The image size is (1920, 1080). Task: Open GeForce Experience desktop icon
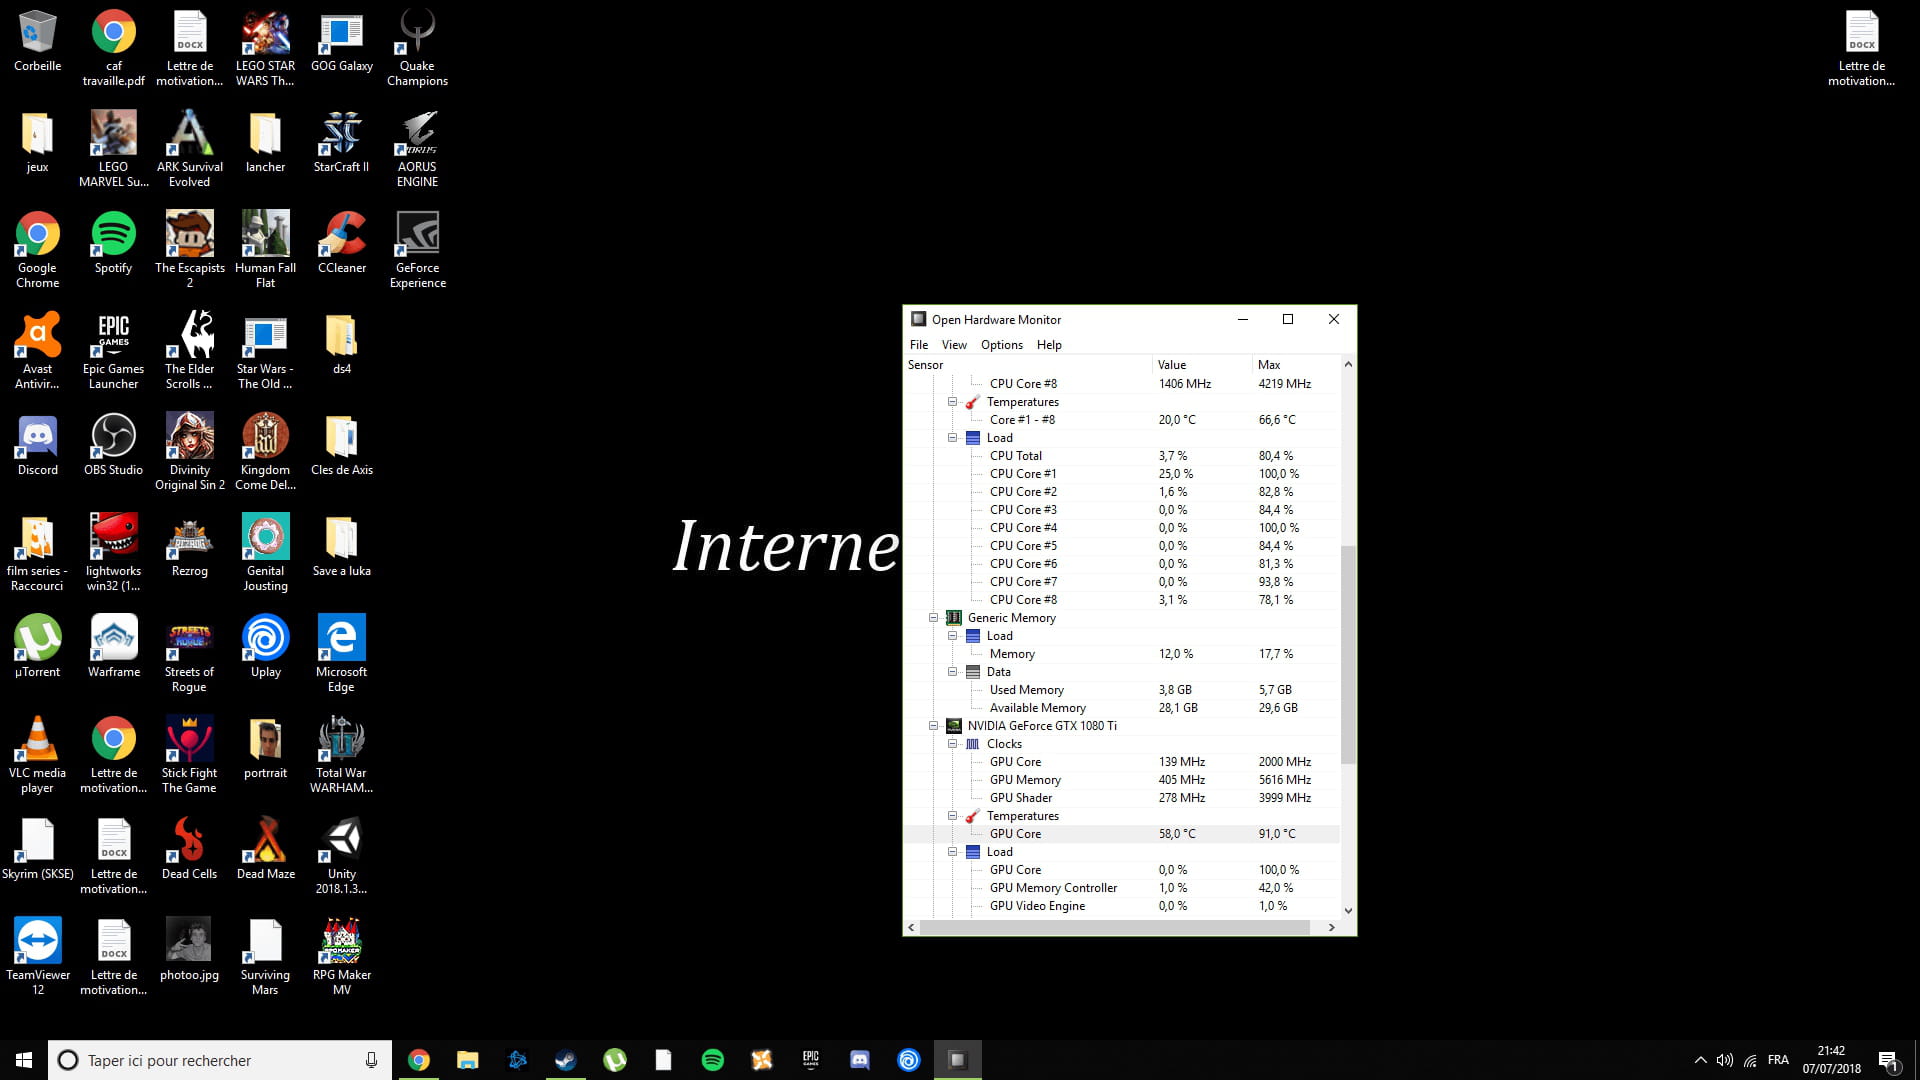pos(417,249)
